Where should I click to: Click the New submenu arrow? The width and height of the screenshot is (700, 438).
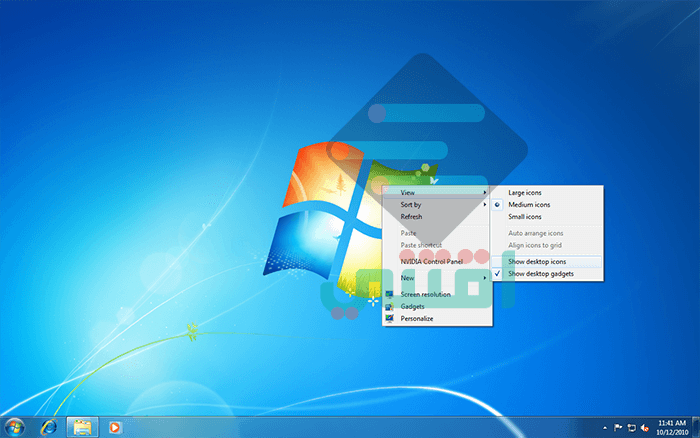click(x=485, y=278)
